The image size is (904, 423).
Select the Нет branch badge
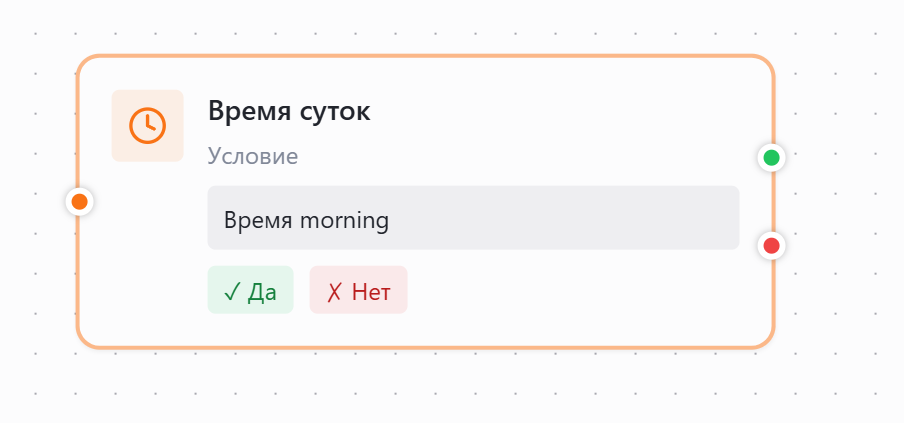(x=358, y=290)
